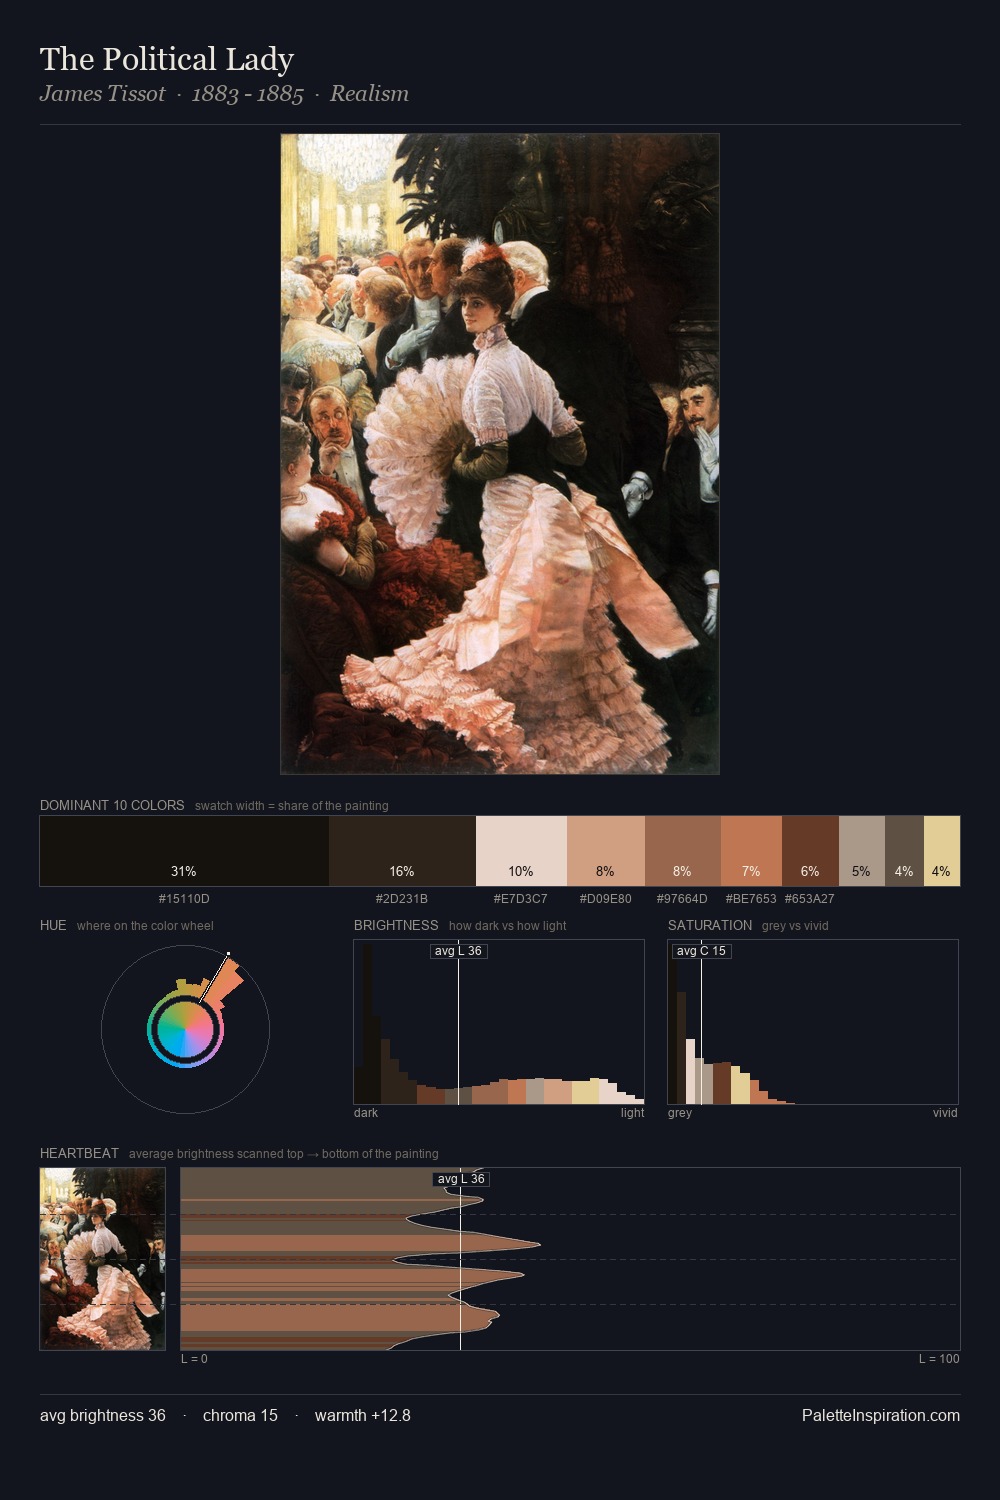Screen dimensions: 1000x1500
Task: Click the small painting thumbnail in the Heartbeat section
Action: (x=102, y=1259)
